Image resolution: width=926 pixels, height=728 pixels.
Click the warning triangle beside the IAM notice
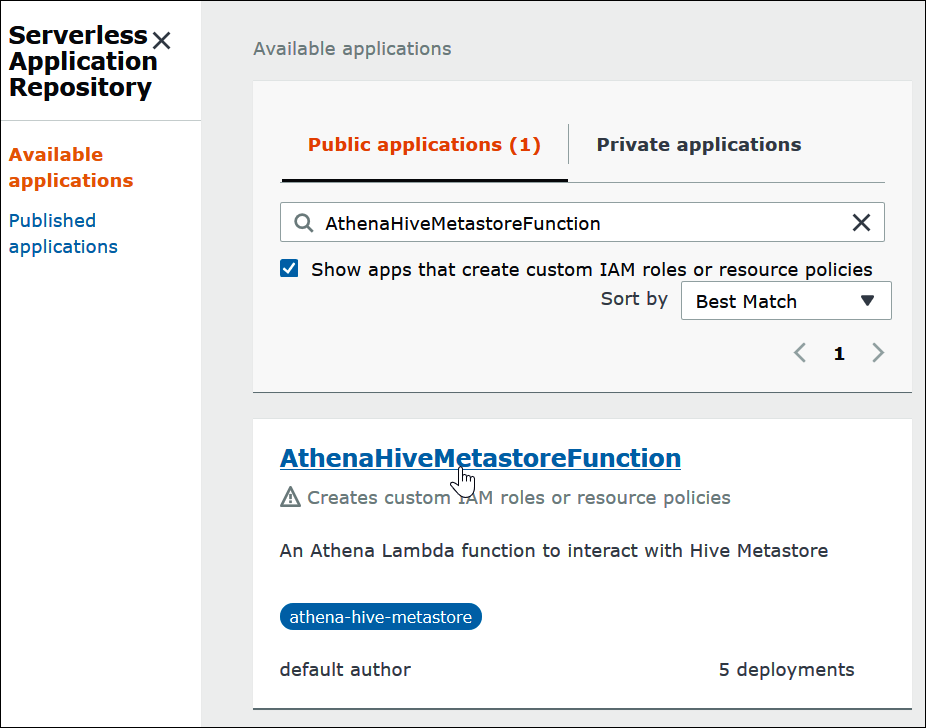(x=289, y=497)
